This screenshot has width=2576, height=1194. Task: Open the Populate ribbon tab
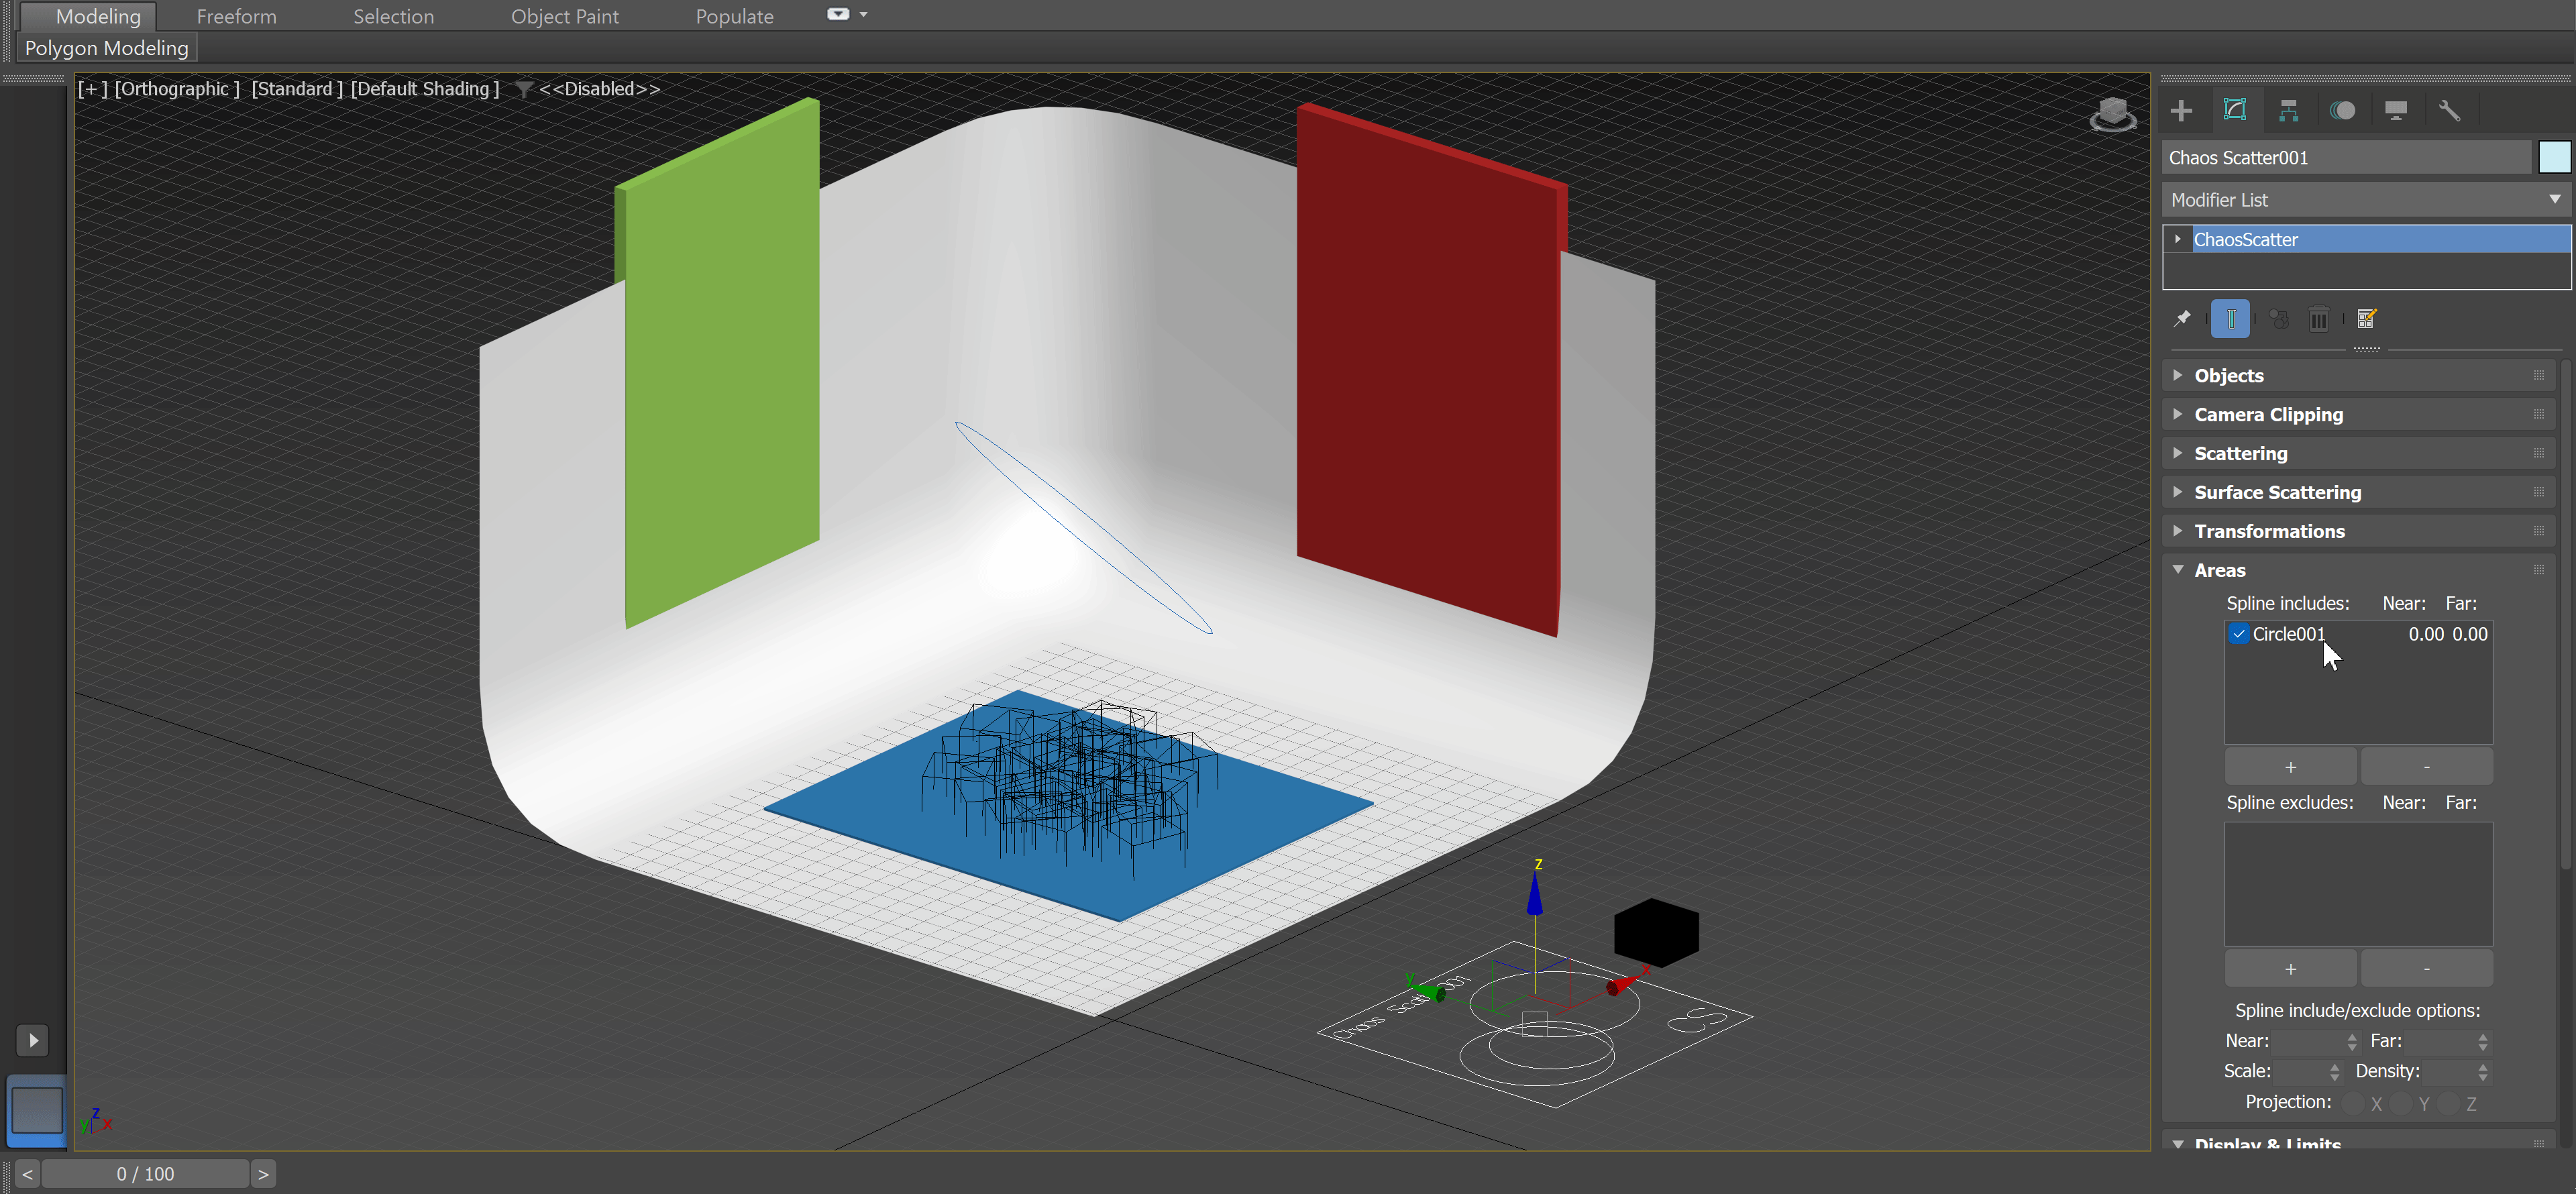click(x=735, y=16)
